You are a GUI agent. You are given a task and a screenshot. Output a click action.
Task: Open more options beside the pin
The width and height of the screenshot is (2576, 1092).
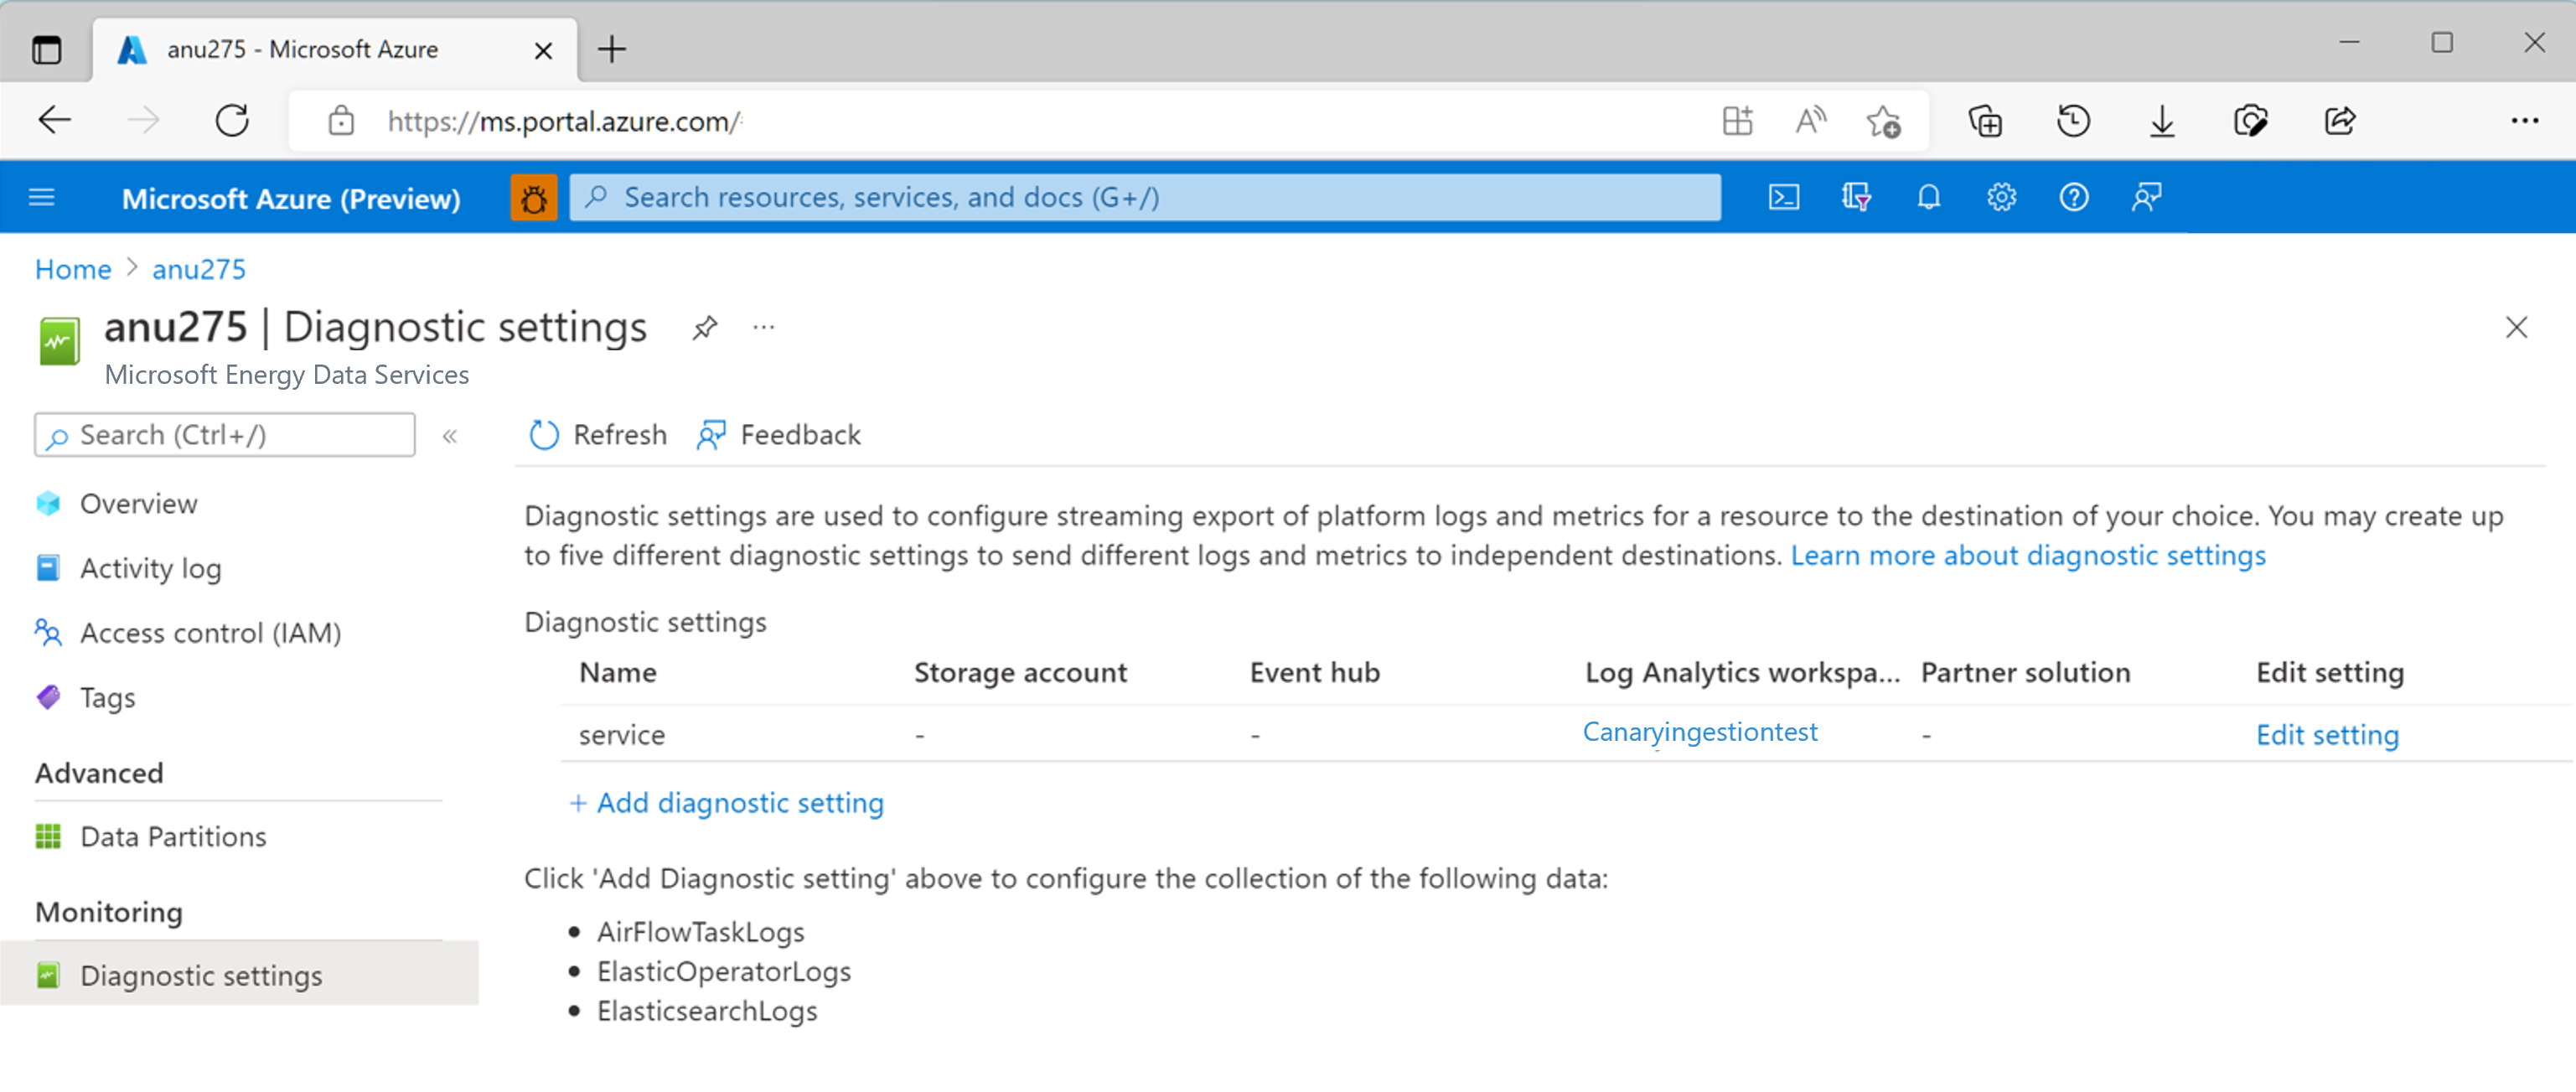764,327
